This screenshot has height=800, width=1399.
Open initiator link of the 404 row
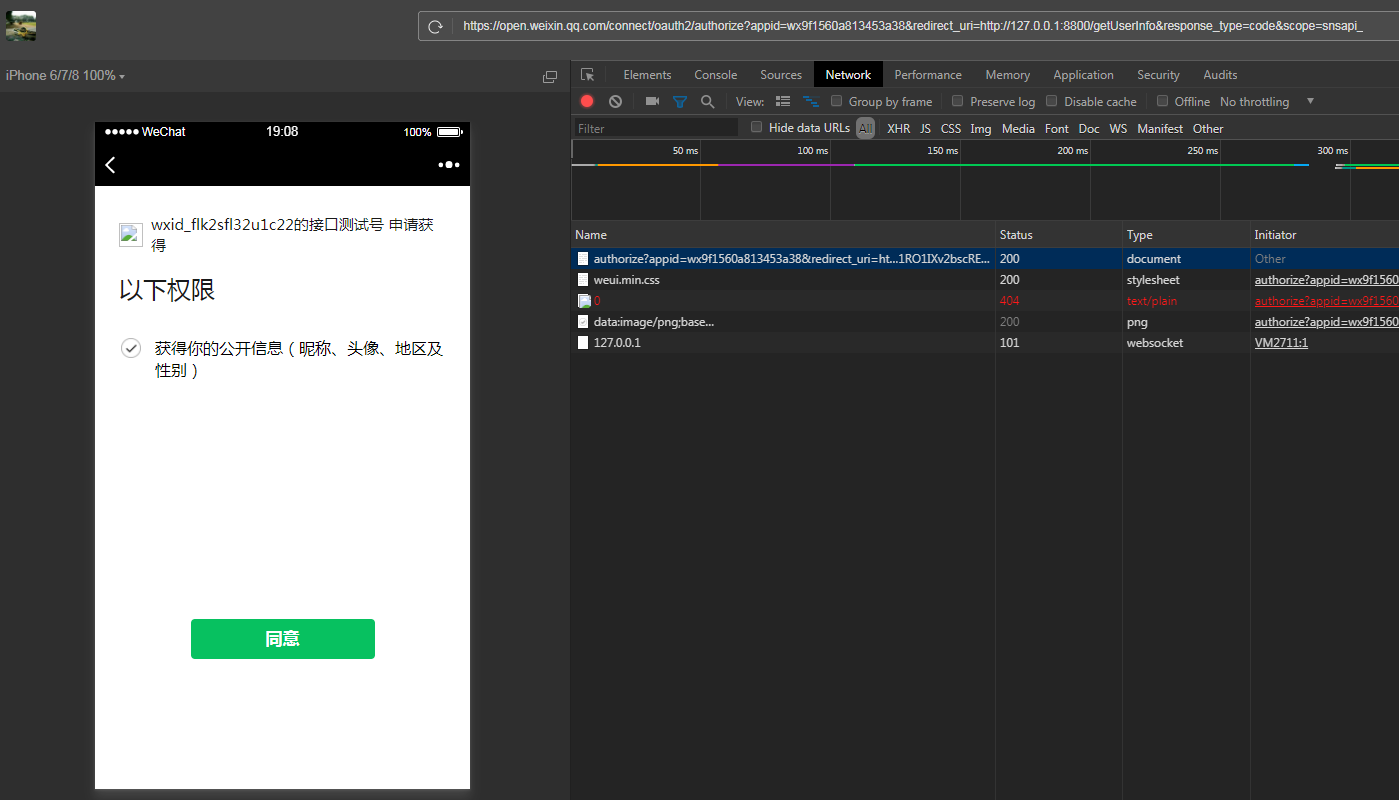tap(1327, 301)
